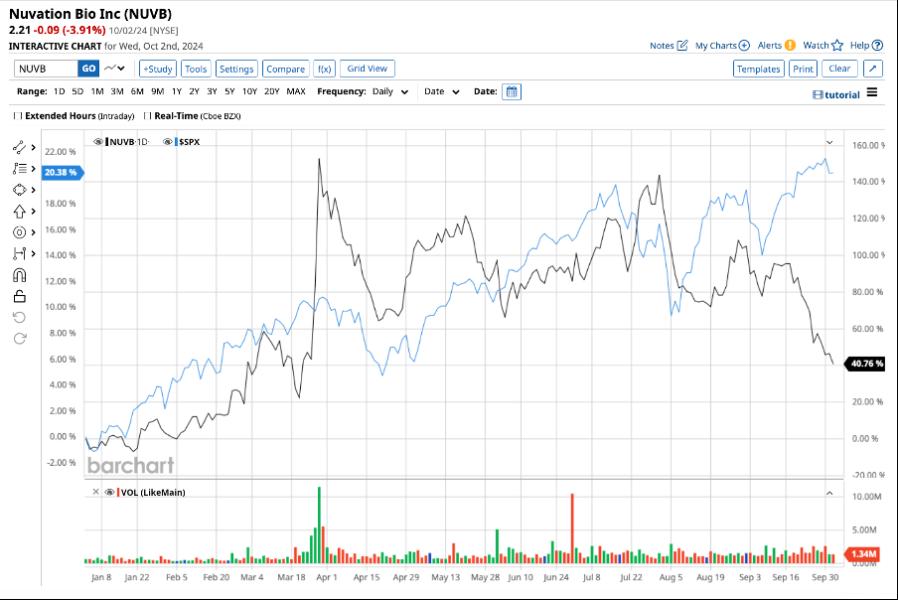Click the NUVB black line color swatch
The height and width of the screenshot is (600, 898).
pyautogui.click(x=107, y=141)
